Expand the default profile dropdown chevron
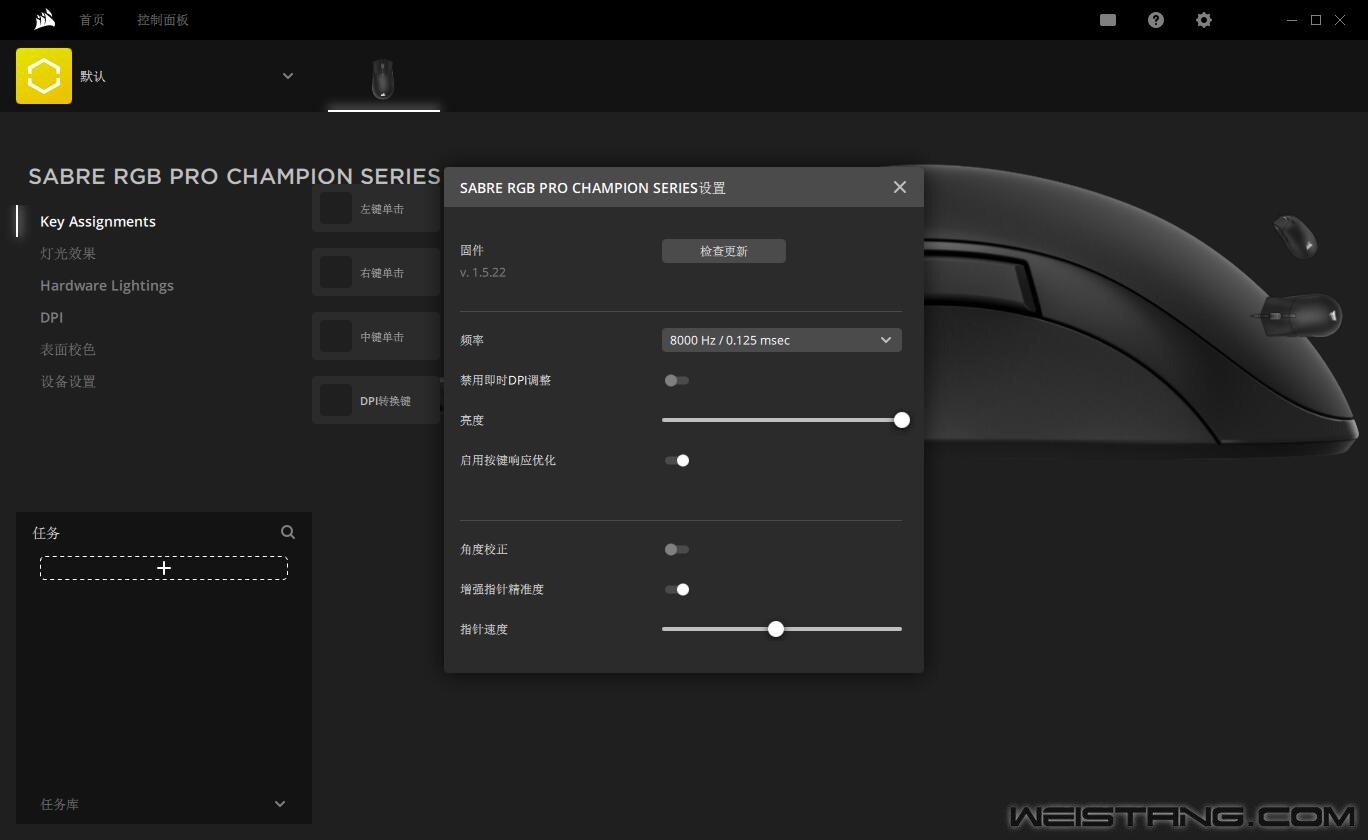This screenshot has width=1368, height=840. click(x=288, y=76)
